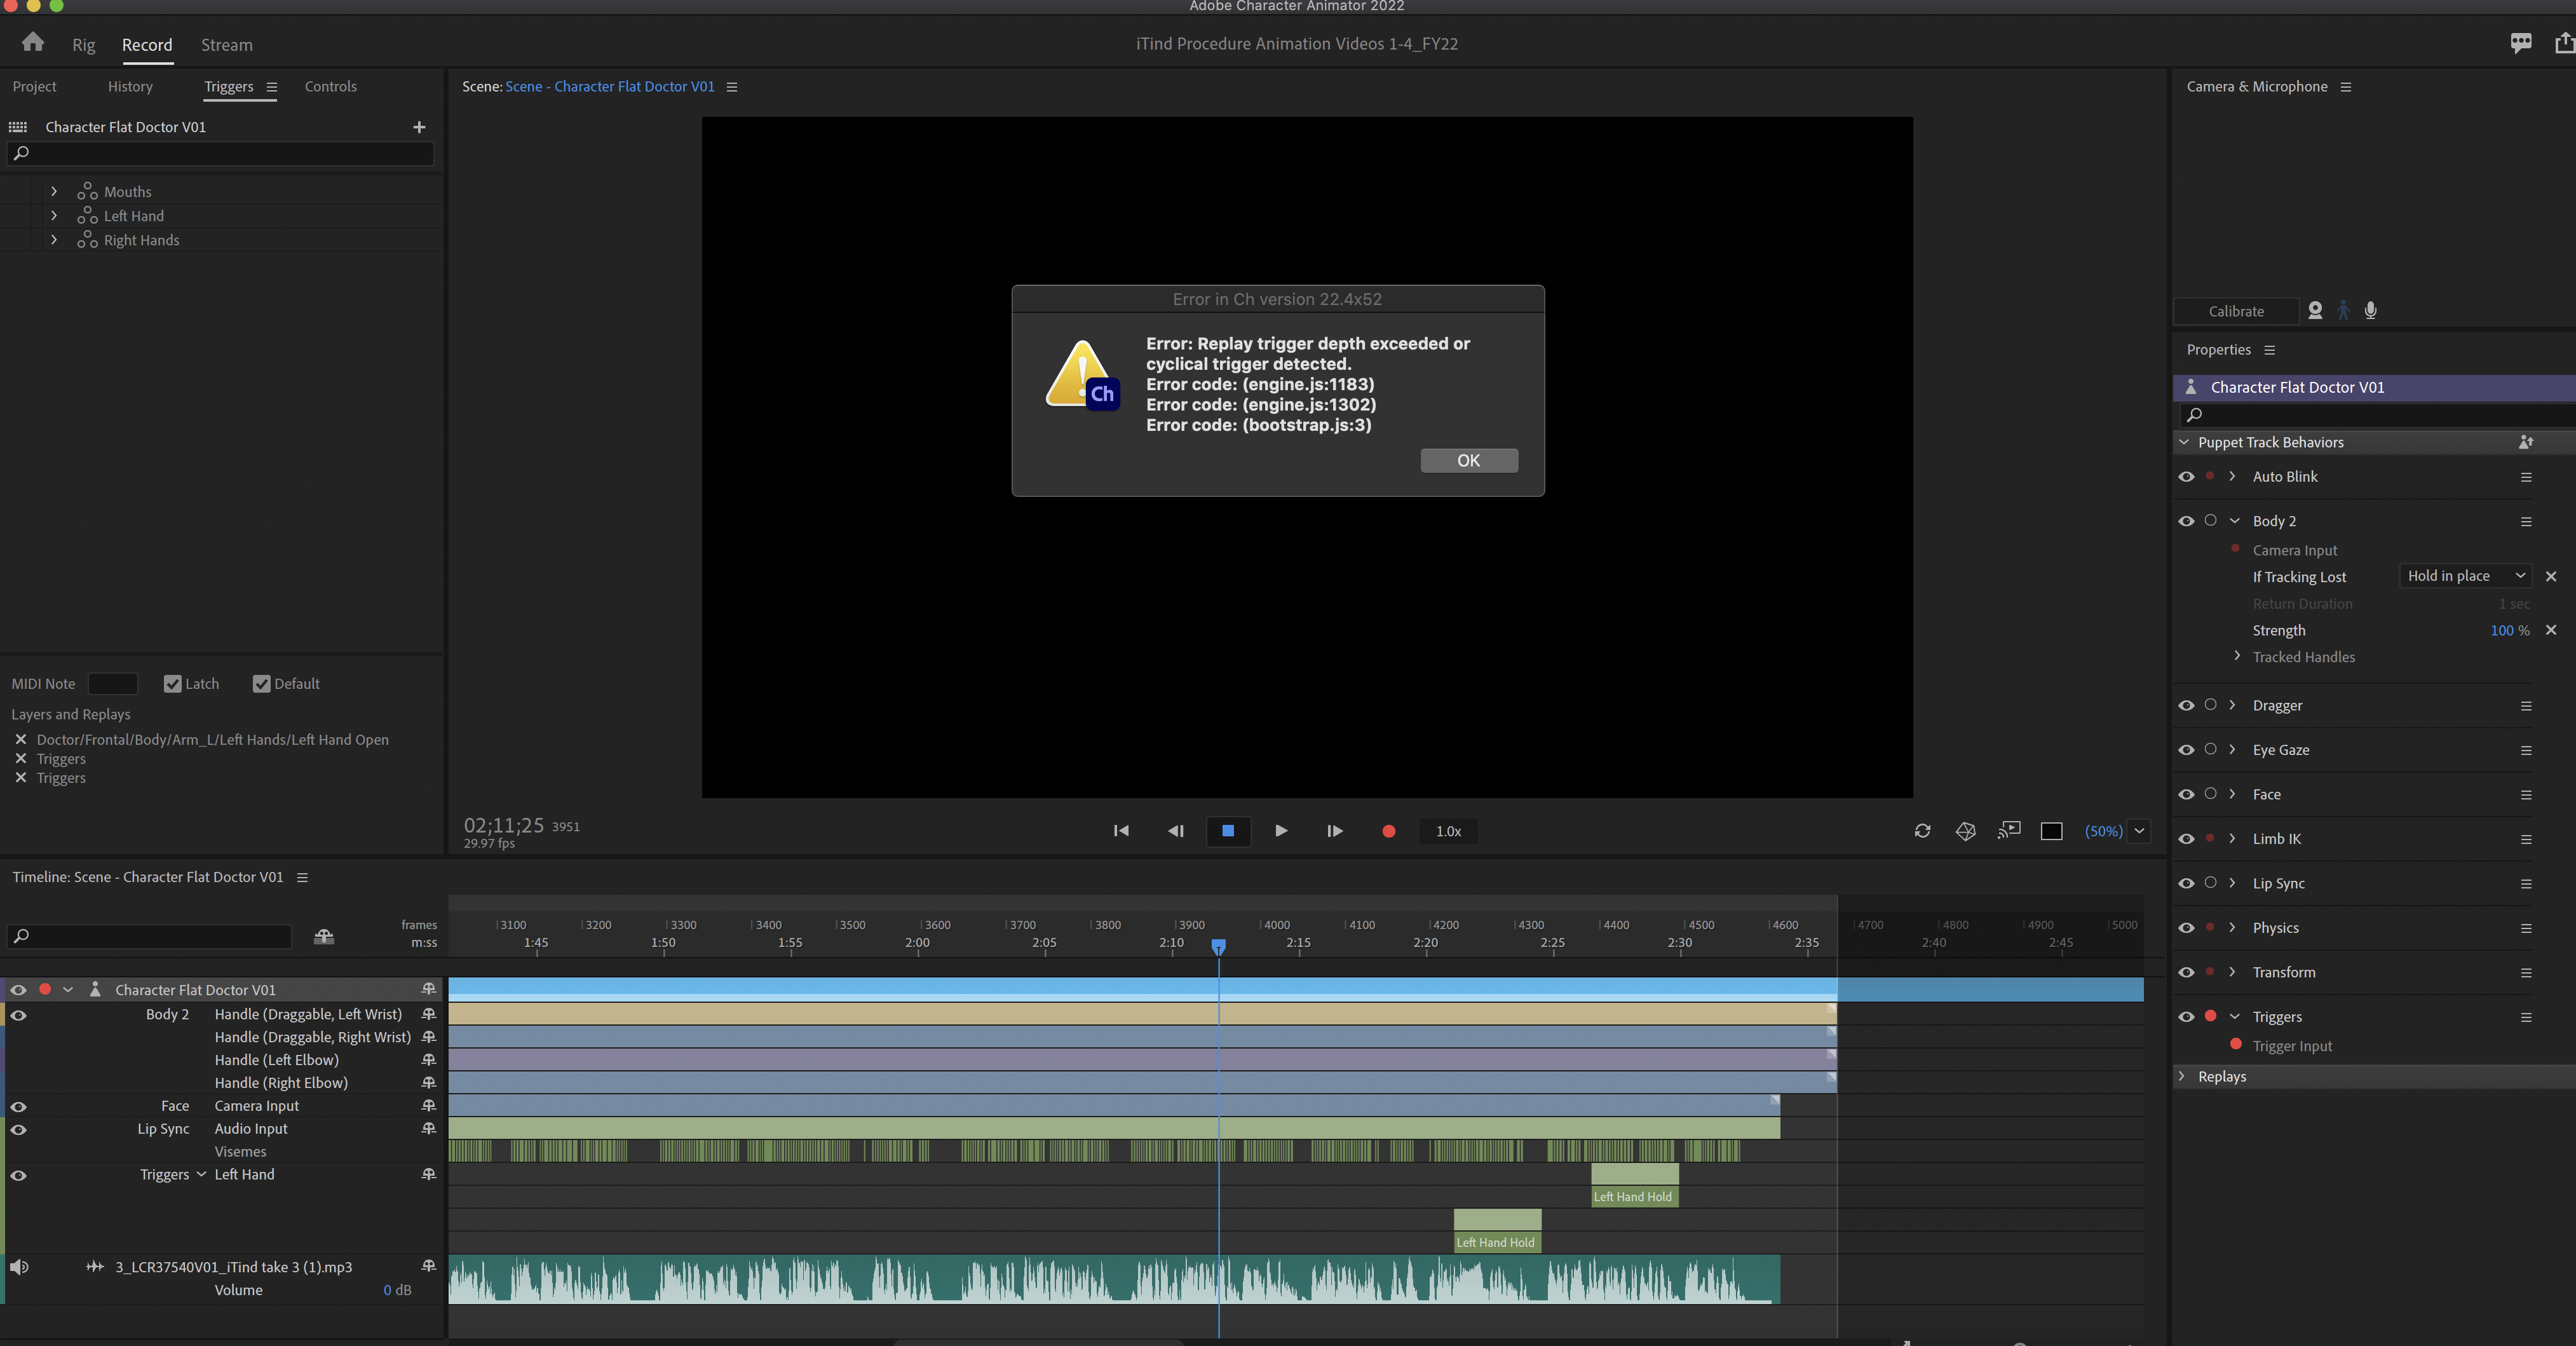Click the refresh scene icon below the stage
The image size is (2576, 1346).
(x=1922, y=831)
